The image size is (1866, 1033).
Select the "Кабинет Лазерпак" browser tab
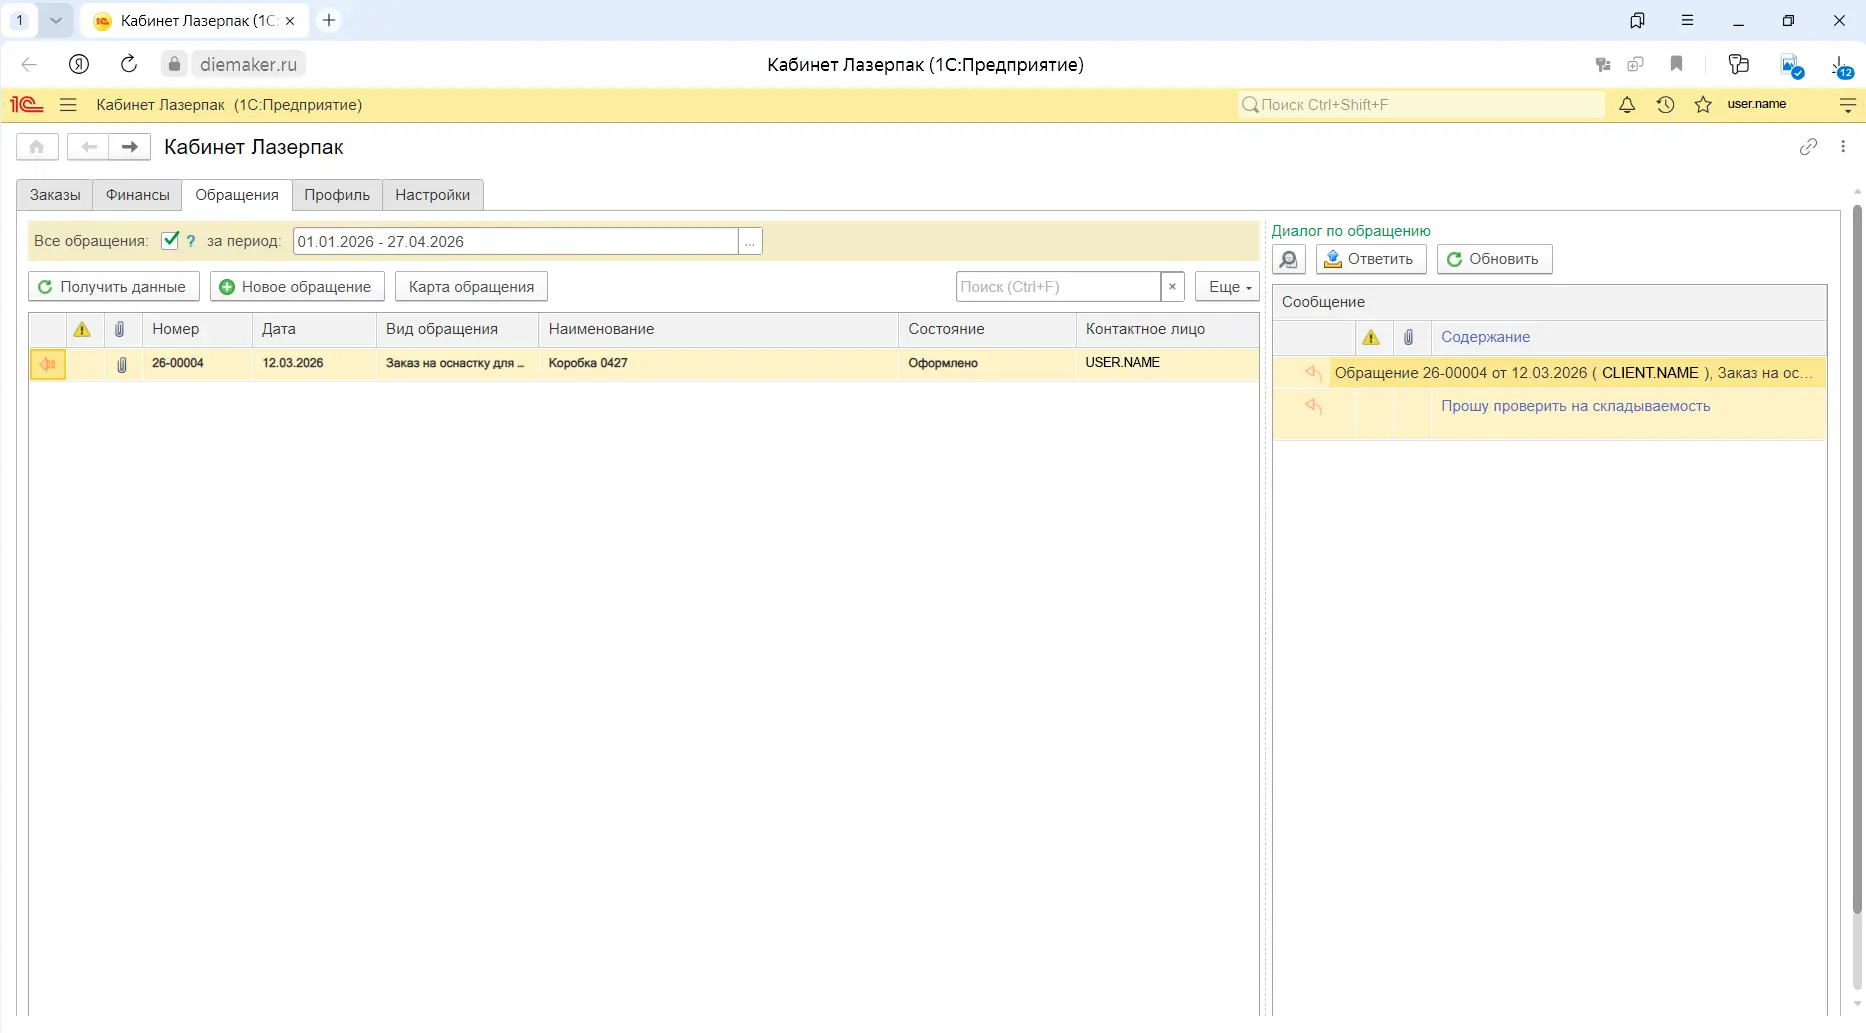[194, 21]
